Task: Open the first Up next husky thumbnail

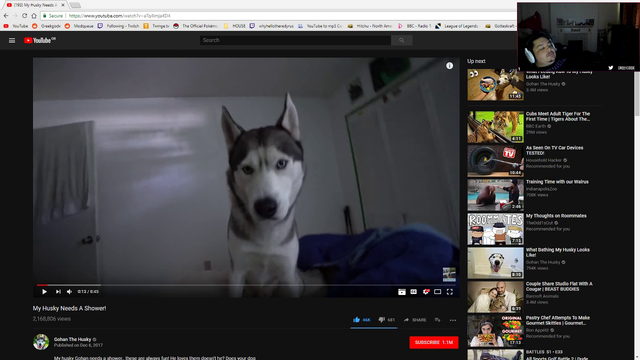Action: point(496,85)
